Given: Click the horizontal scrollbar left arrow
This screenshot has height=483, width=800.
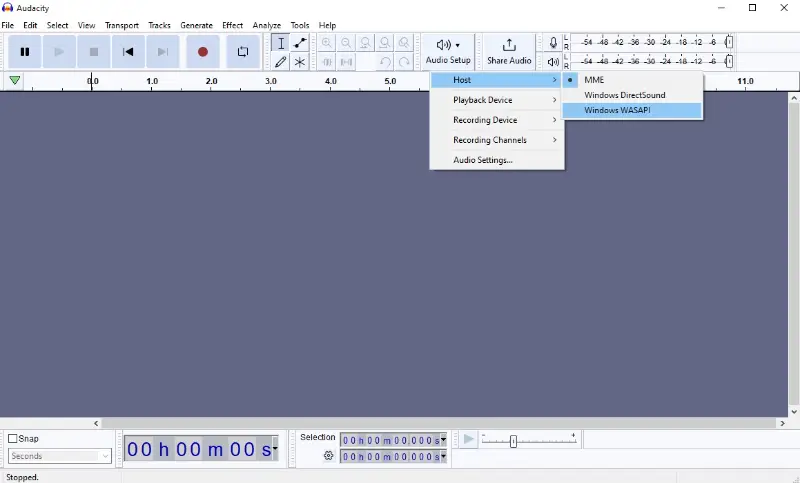Looking at the screenshot, I should 96,423.
